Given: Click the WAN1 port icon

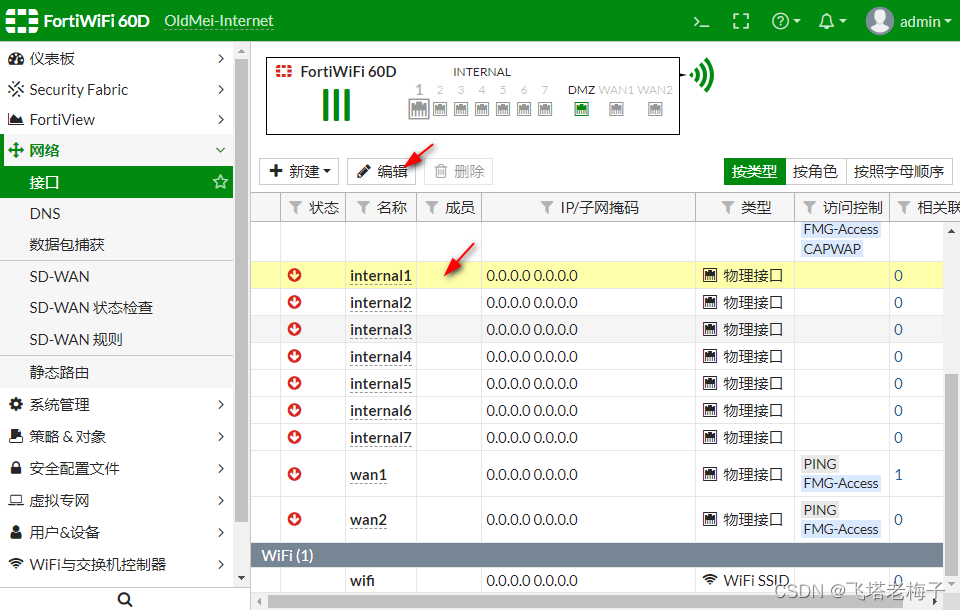Looking at the screenshot, I should pos(616,109).
